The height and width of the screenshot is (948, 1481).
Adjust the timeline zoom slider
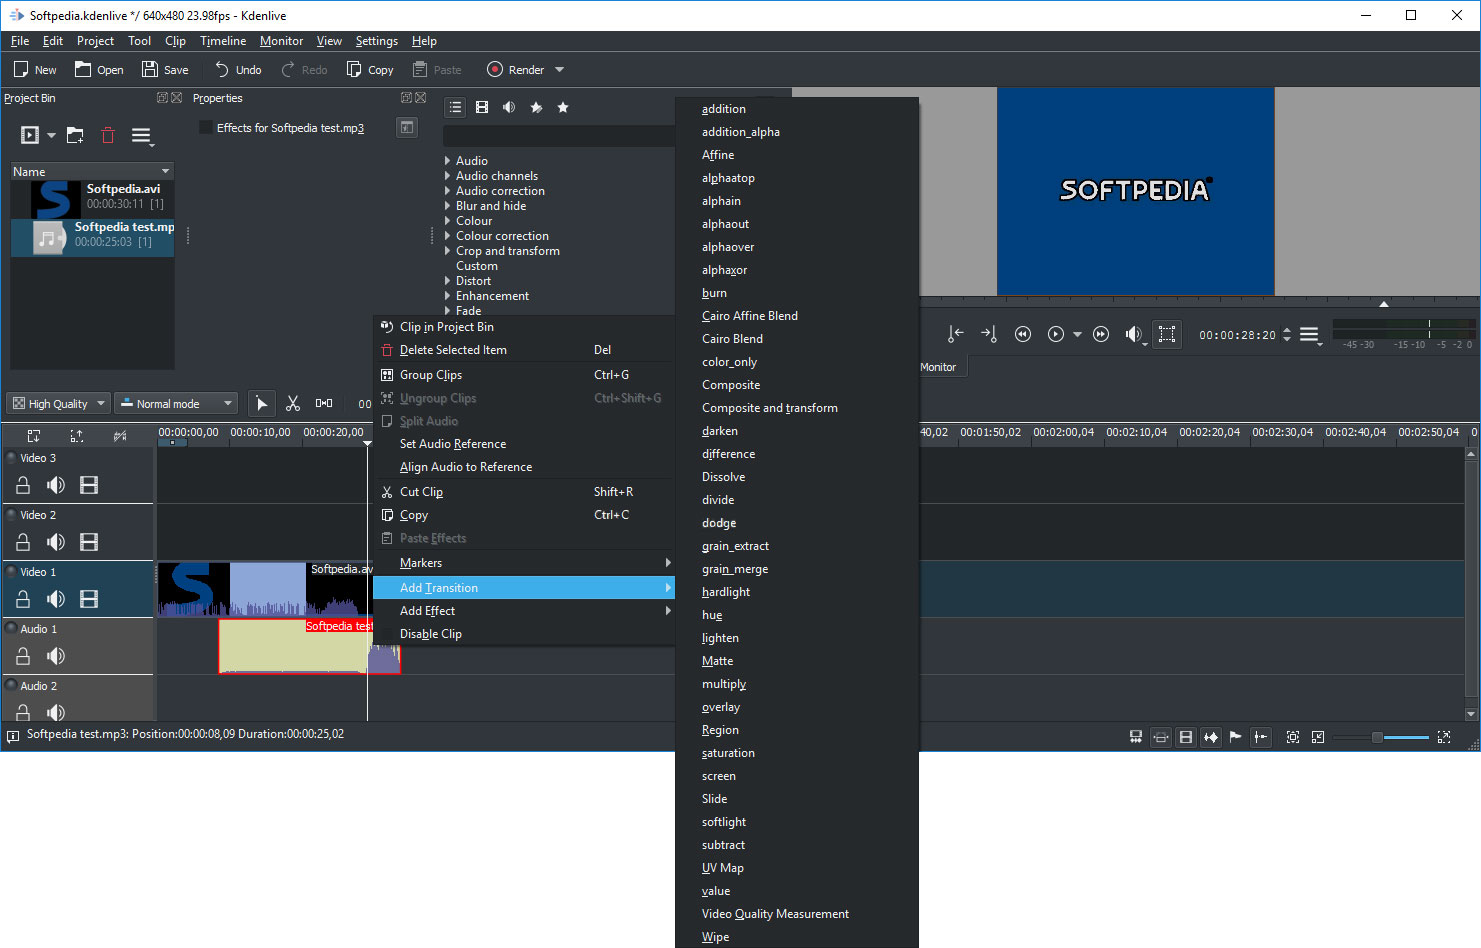(x=1377, y=737)
